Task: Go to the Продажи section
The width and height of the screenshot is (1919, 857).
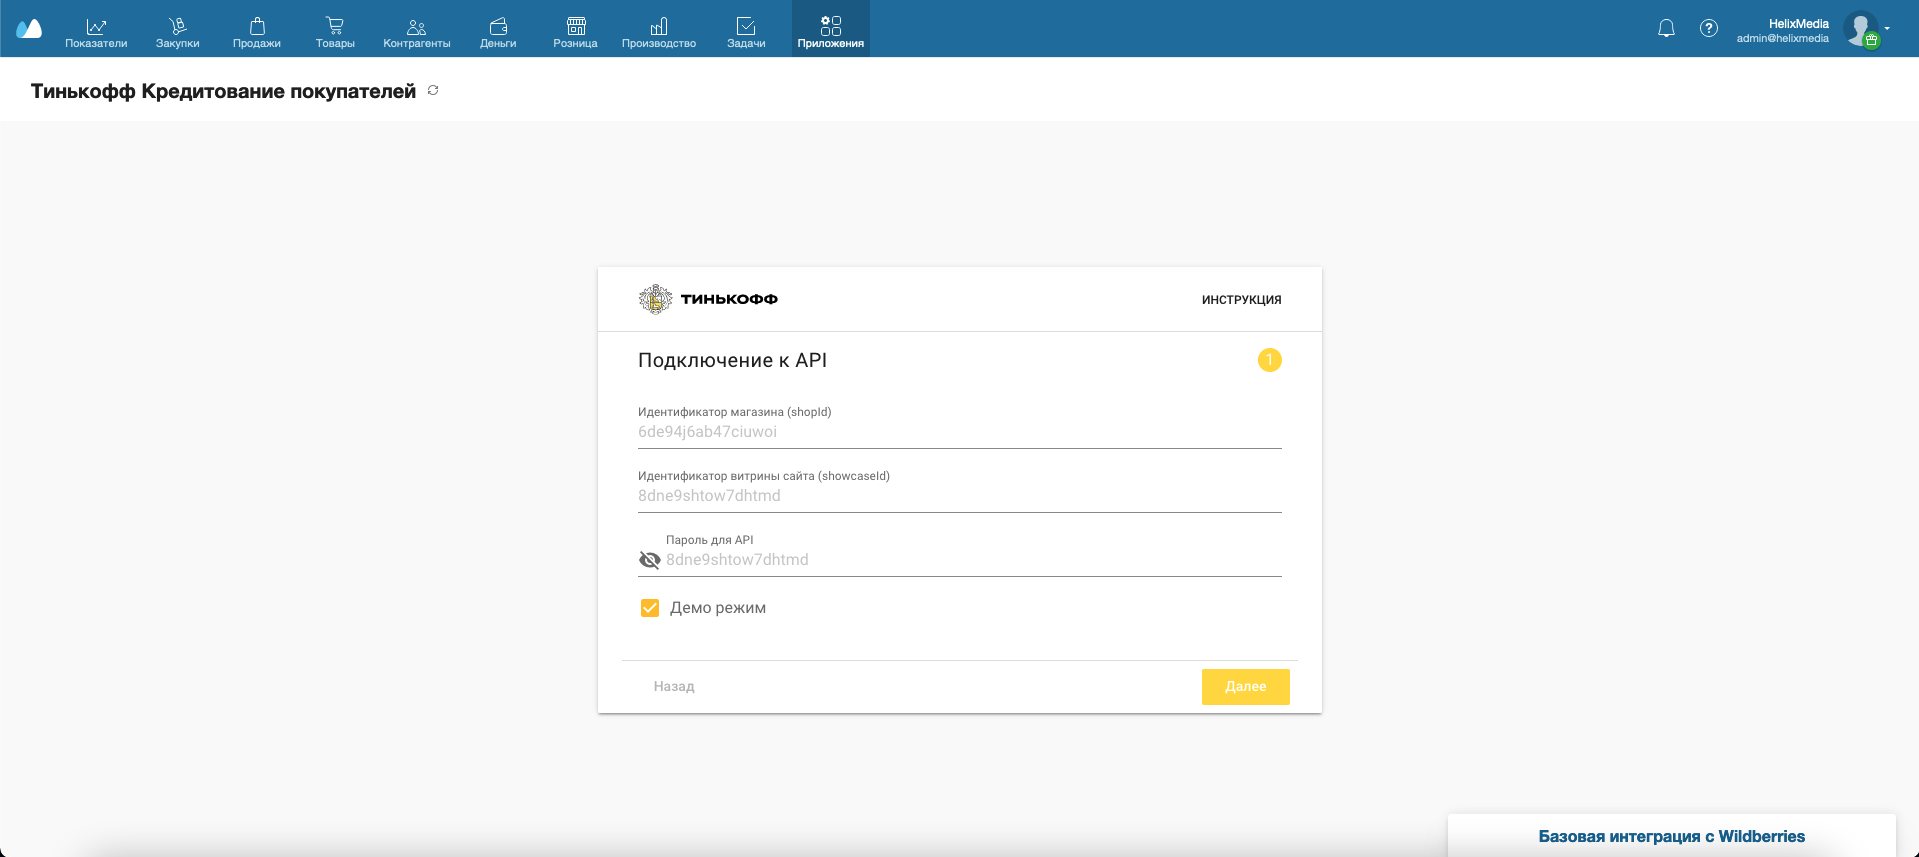Action: 257,32
